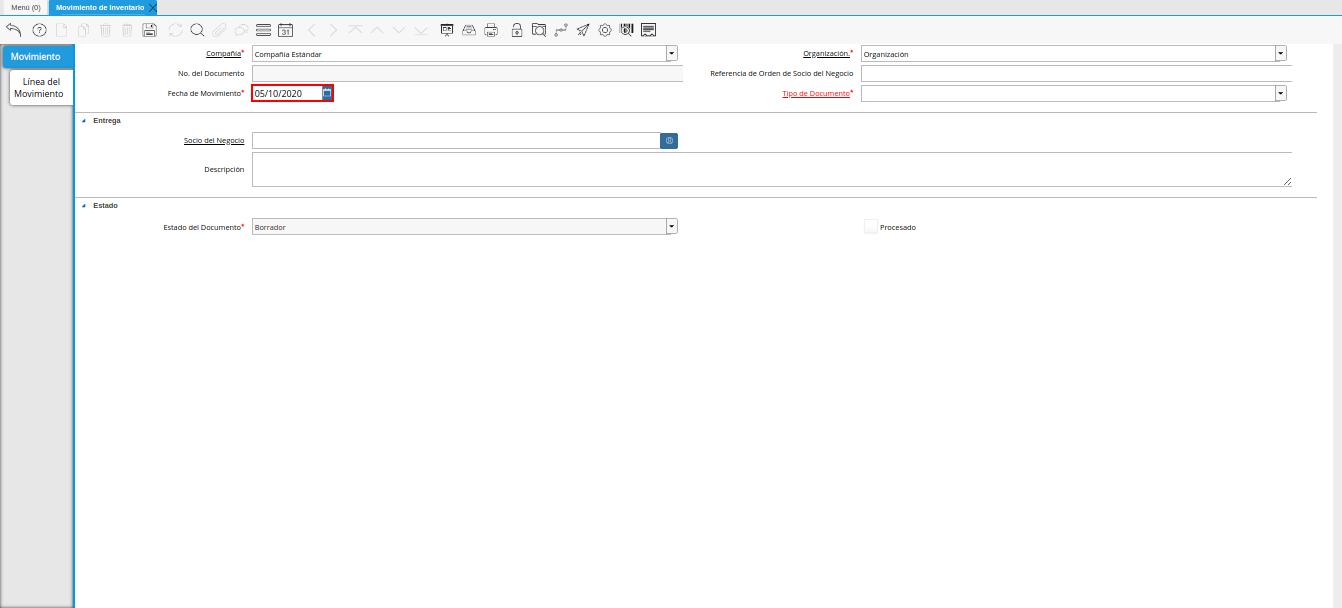Open the chat bubbles icon

241,30
